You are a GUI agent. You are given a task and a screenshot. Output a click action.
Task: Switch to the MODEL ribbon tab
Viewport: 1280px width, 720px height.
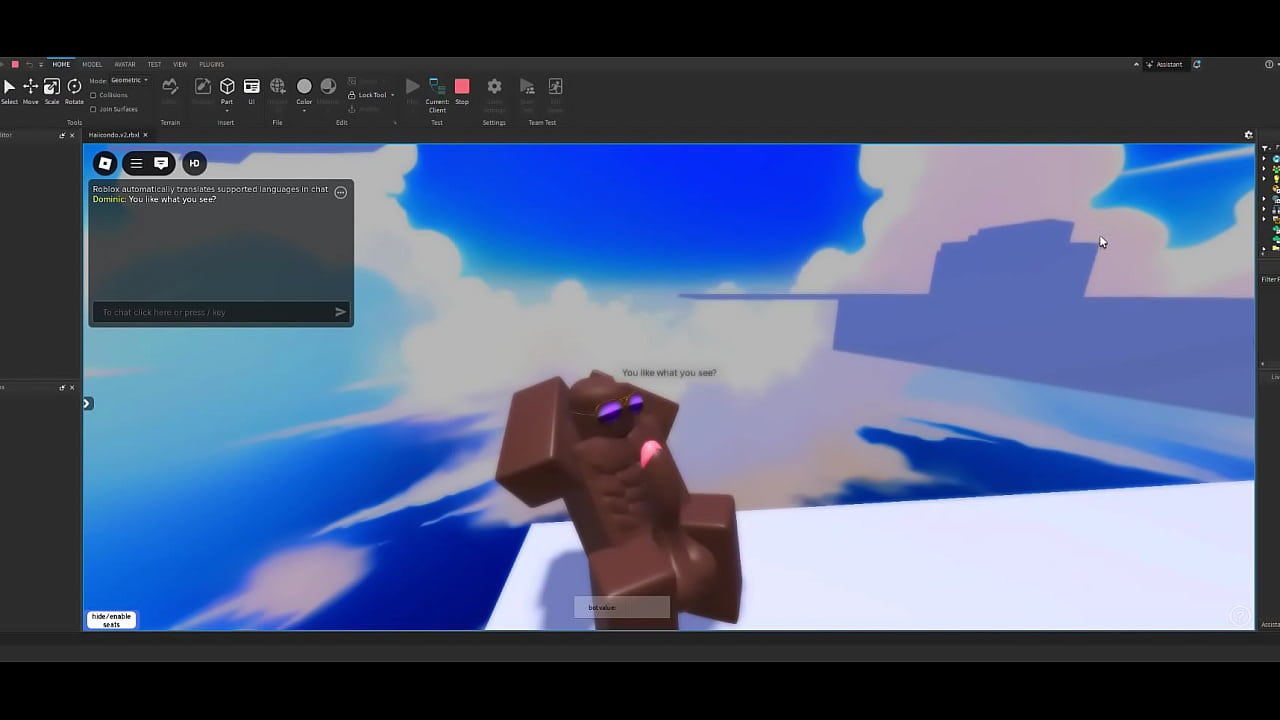click(x=92, y=64)
